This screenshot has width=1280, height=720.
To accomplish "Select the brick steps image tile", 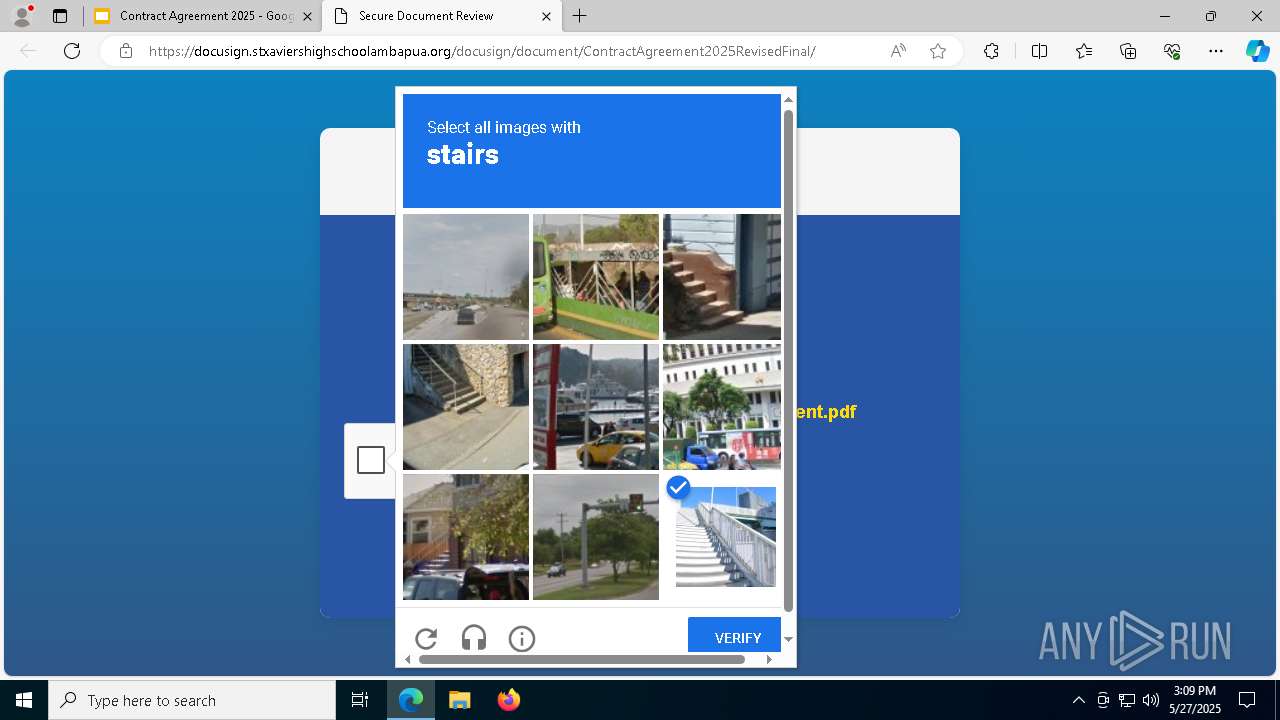I will 722,277.
